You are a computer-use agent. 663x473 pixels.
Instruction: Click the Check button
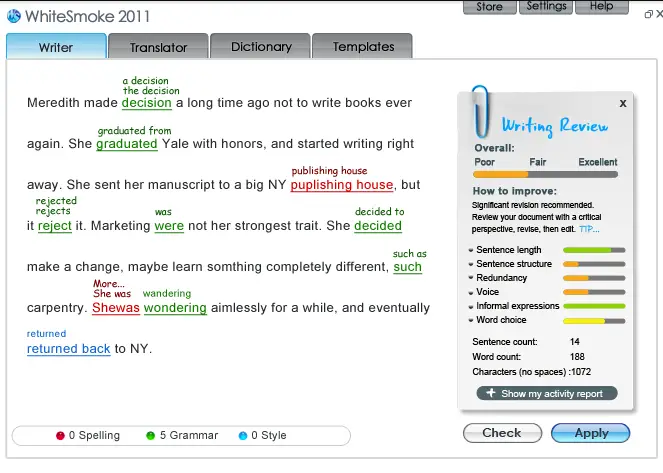(x=502, y=433)
